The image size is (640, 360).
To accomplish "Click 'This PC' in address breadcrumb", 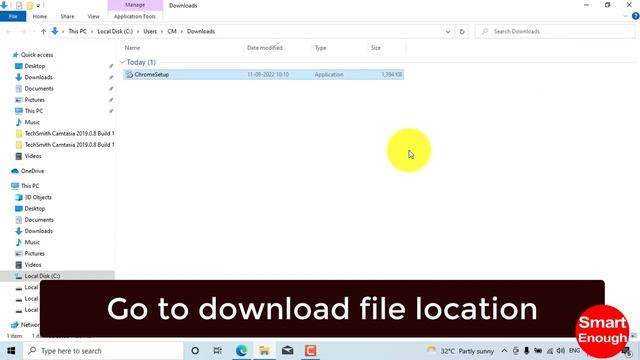I will click(x=78, y=31).
